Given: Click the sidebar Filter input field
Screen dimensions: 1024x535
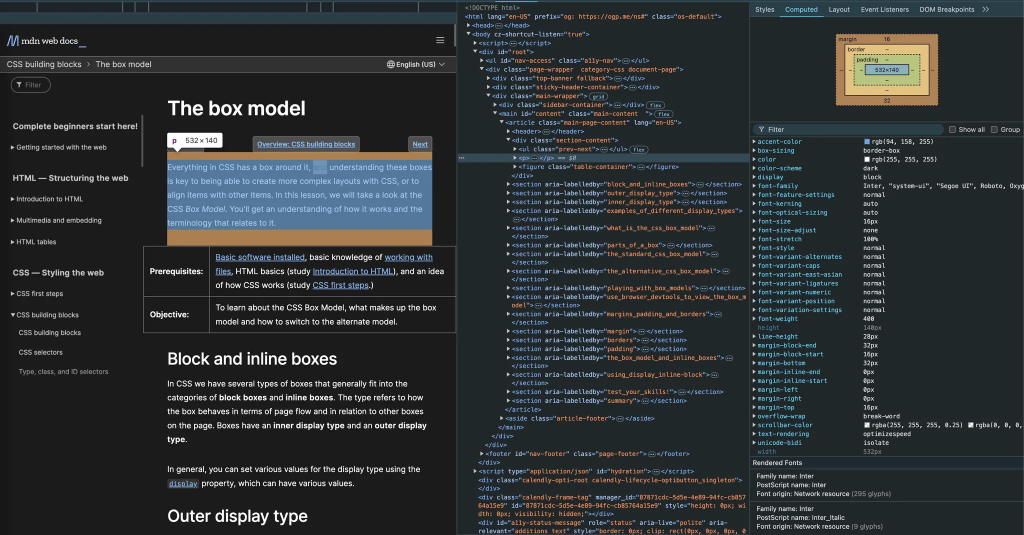Looking at the screenshot, I should pos(31,85).
